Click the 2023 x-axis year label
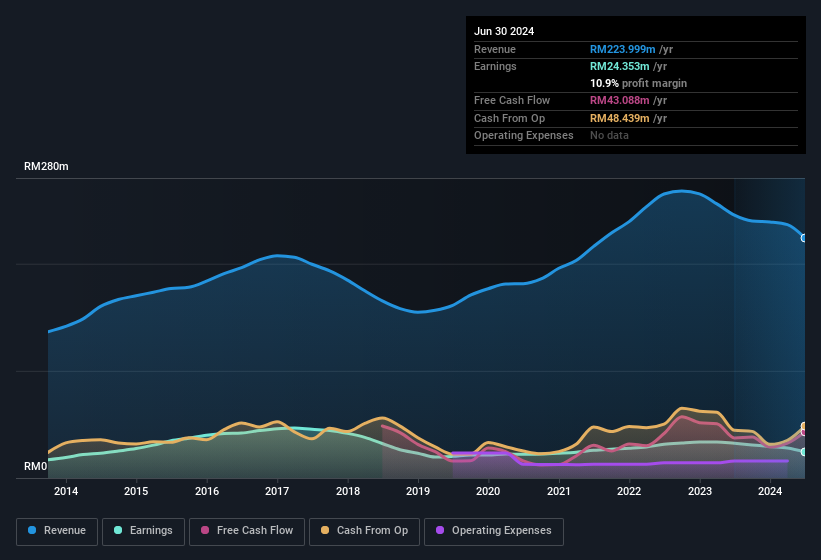Screen dimensions: 821x560 click(700, 491)
